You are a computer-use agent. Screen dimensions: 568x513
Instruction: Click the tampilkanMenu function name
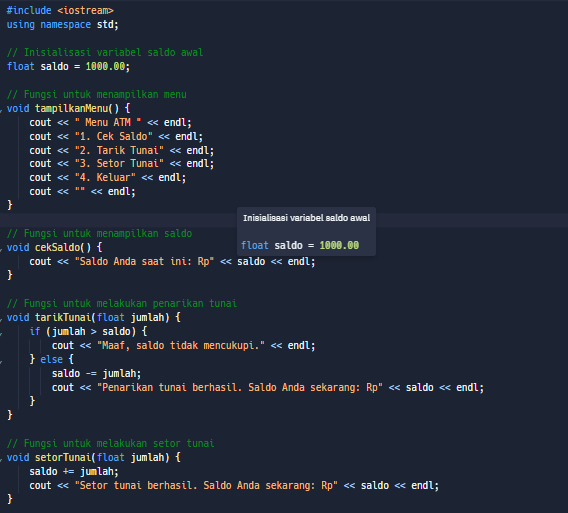(71, 108)
